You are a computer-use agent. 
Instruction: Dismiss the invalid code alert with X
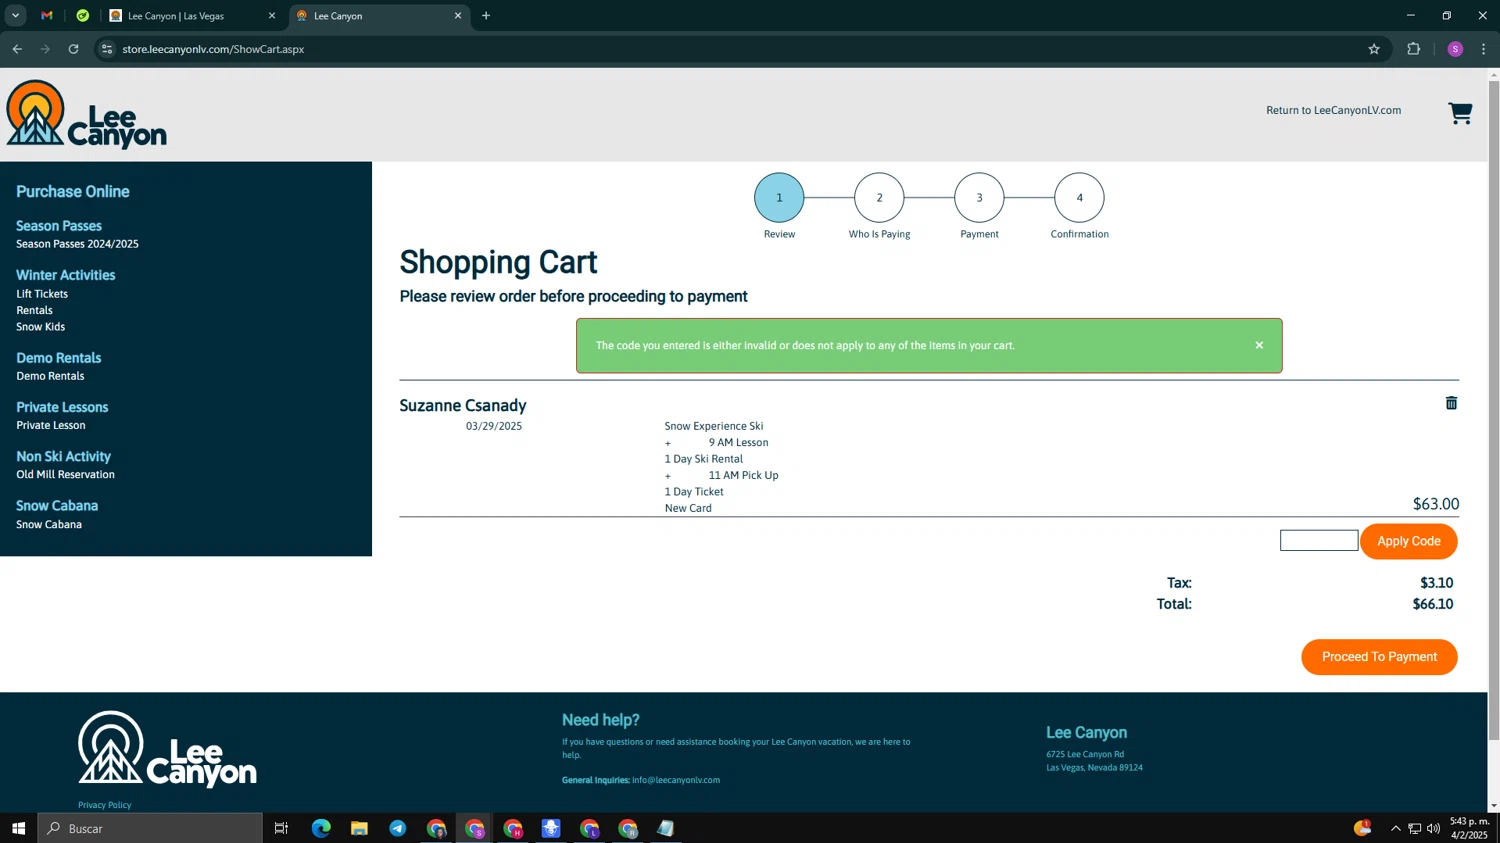(x=1259, y=345)
